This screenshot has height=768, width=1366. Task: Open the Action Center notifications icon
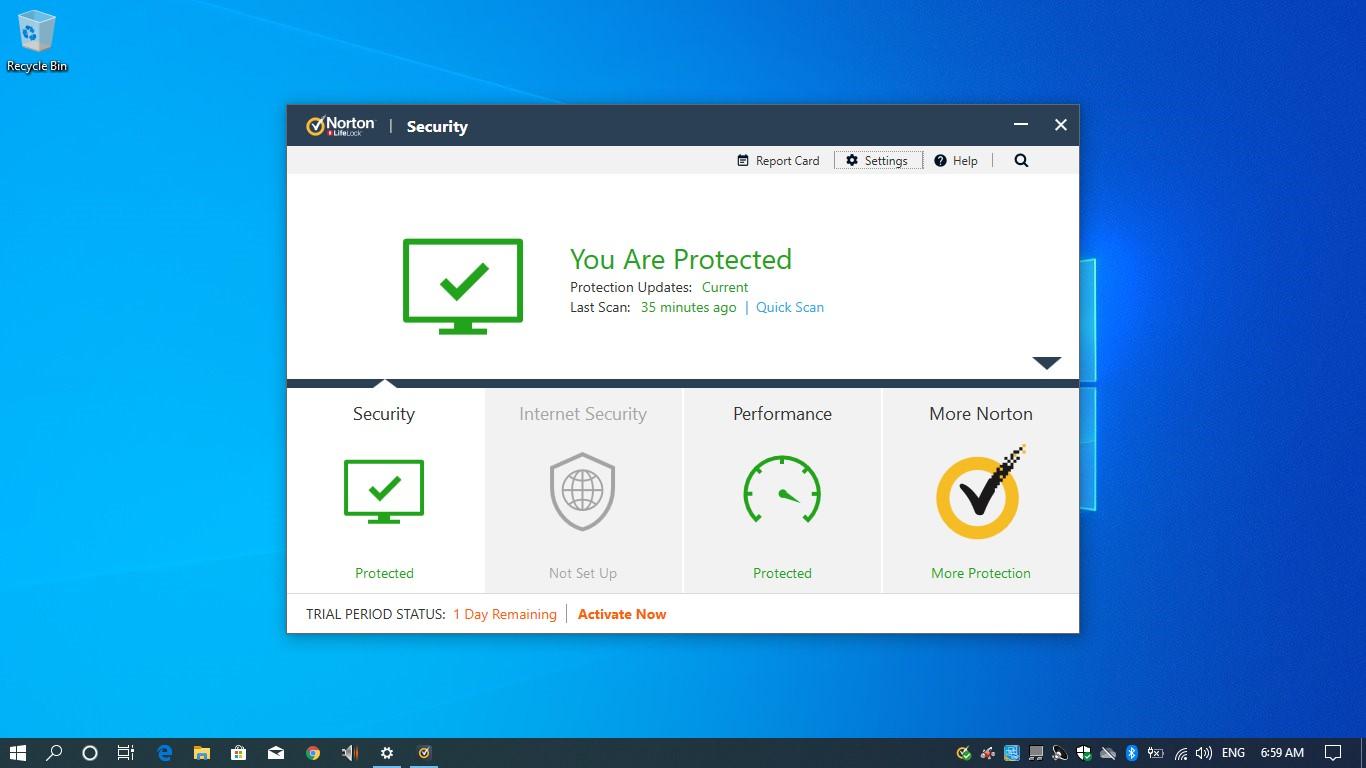tap(1333, 753)
